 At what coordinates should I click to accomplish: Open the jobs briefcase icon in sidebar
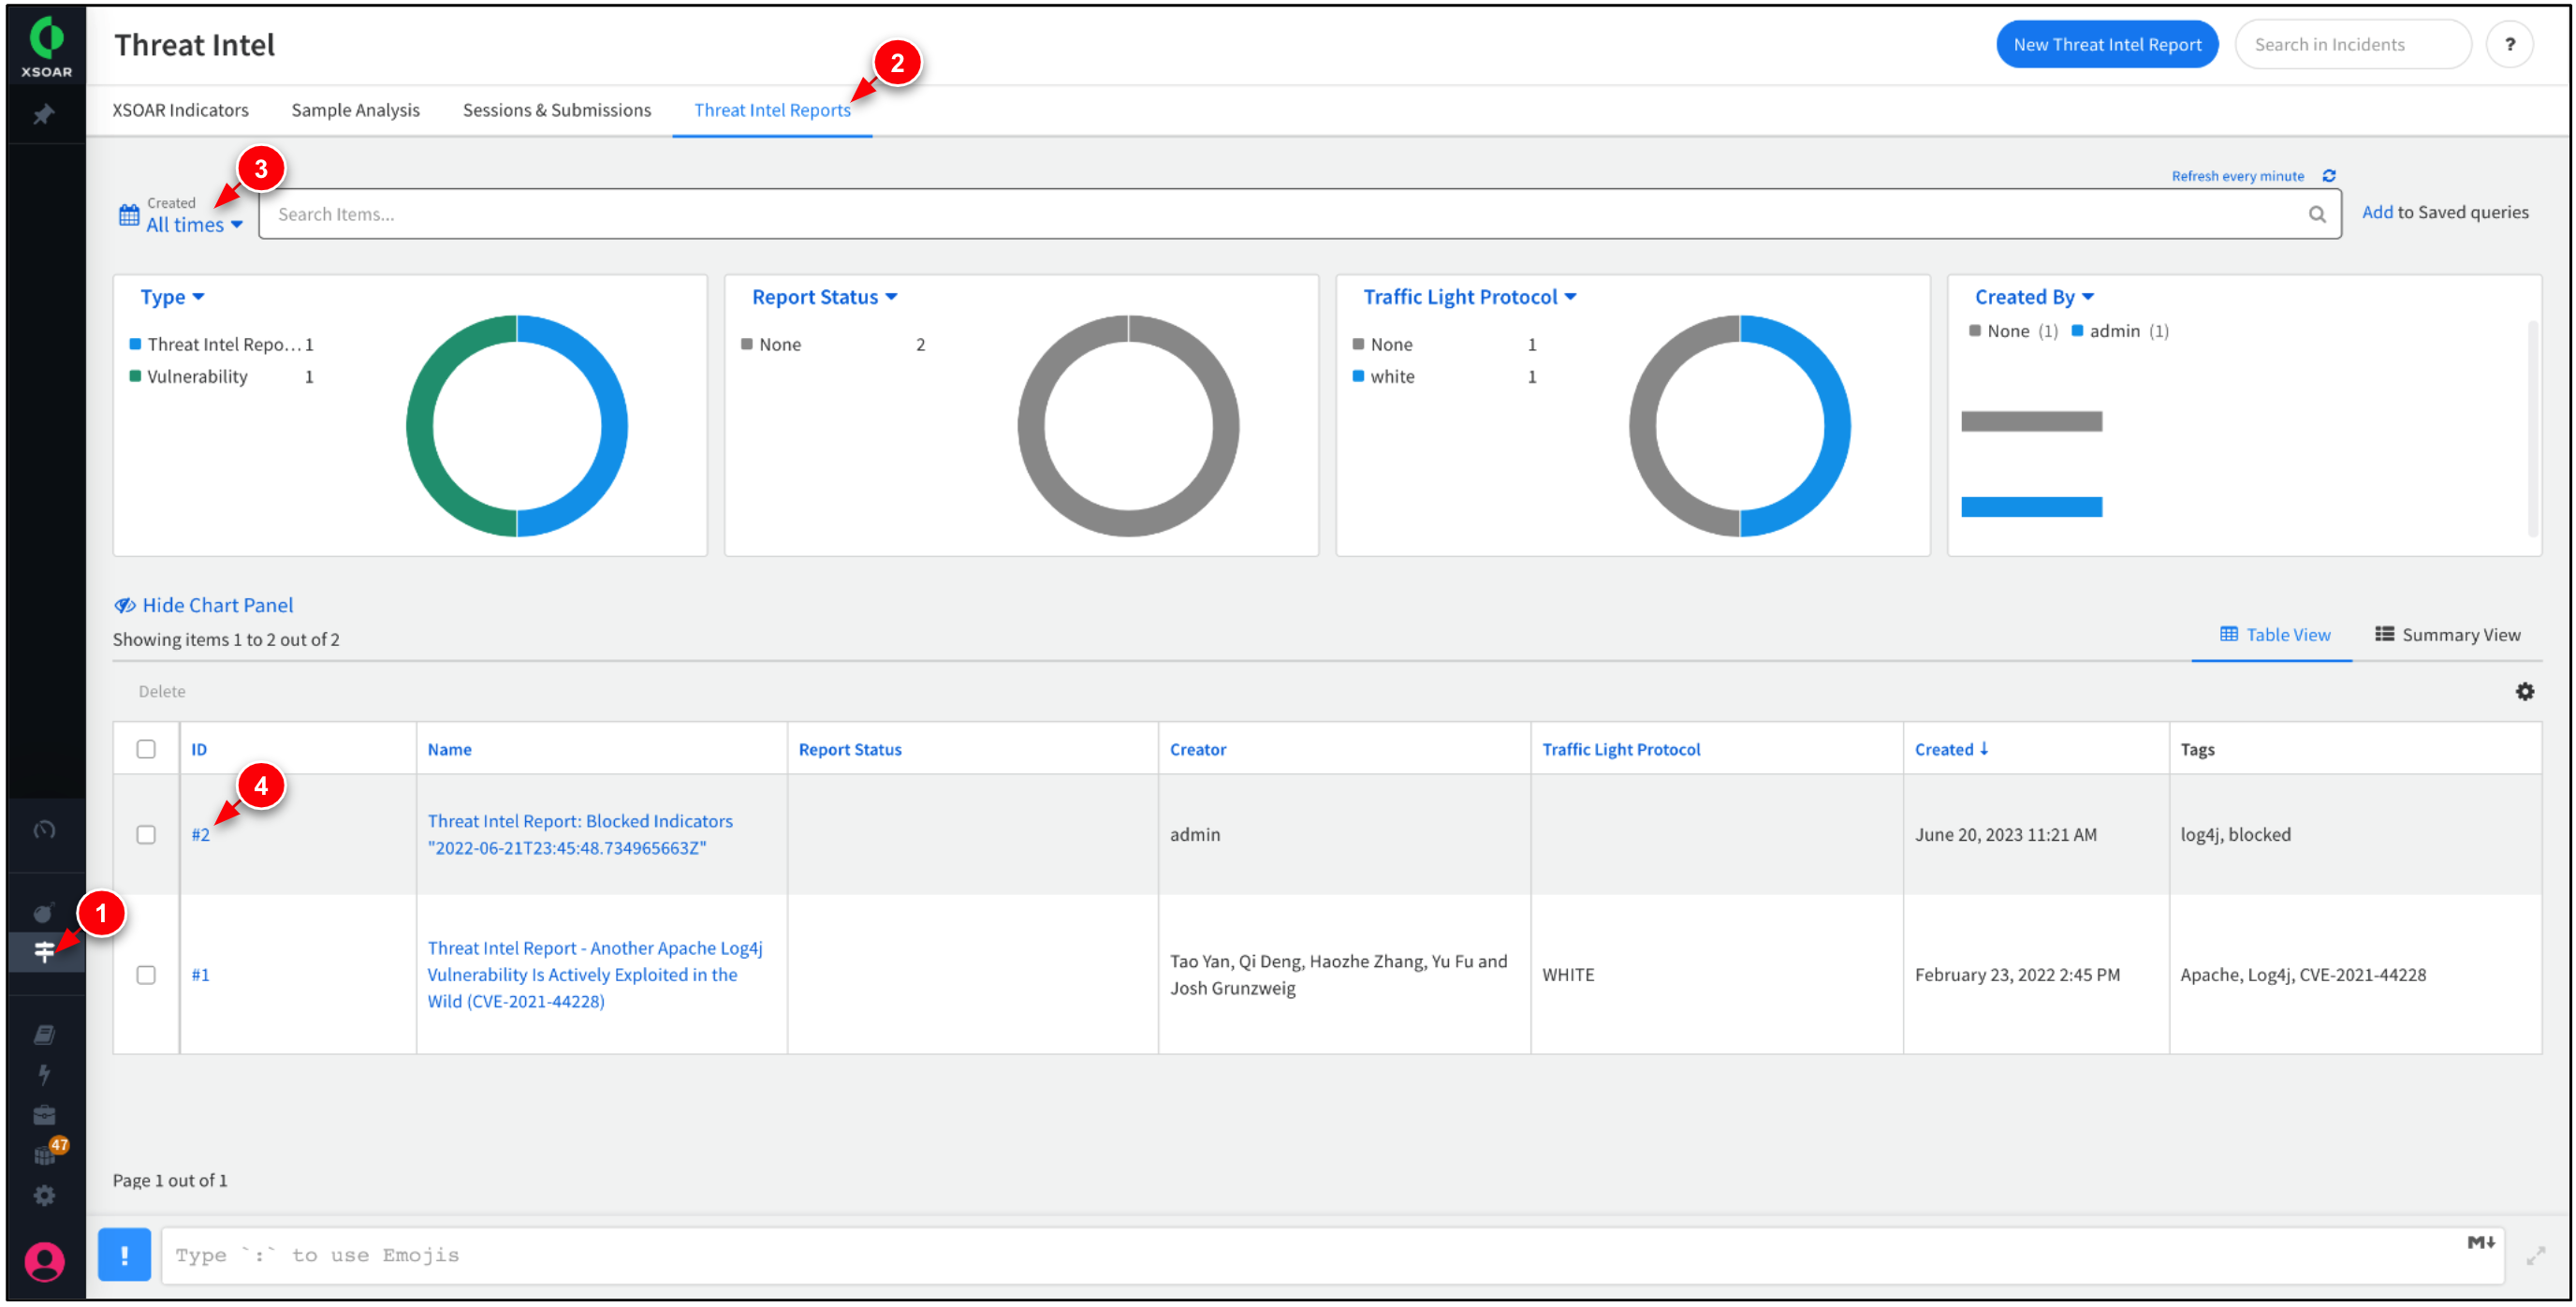click(x=44, y=1116)
